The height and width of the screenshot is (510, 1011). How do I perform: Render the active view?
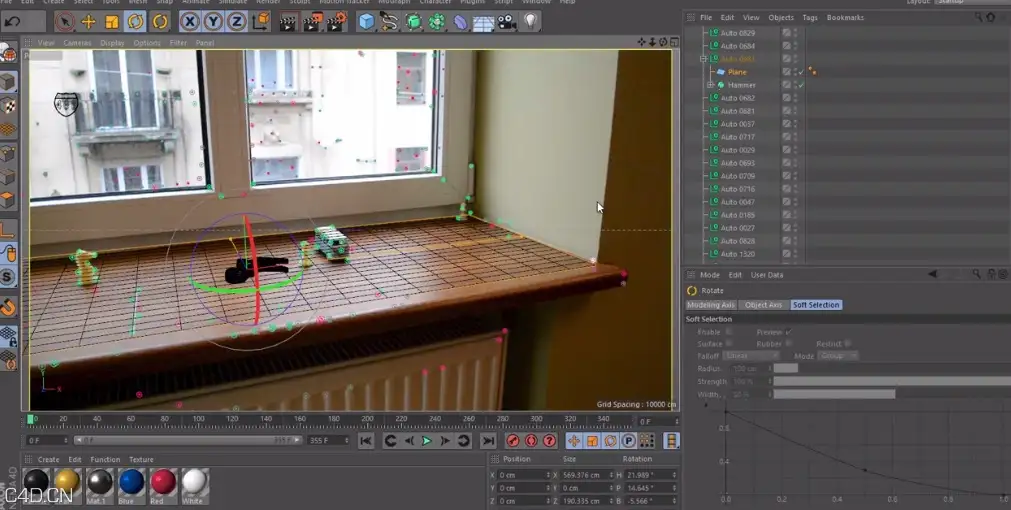(288, 23)
